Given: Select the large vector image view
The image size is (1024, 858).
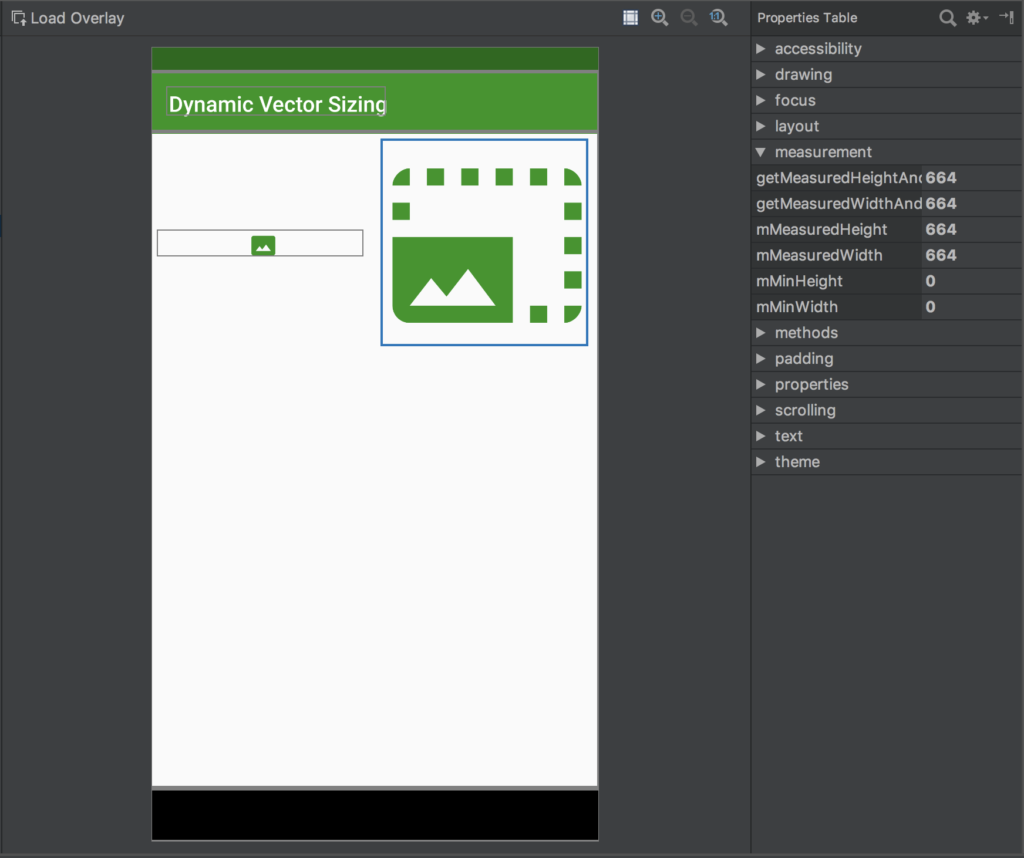Looking at the screenshot, I should tap(484, 242).
